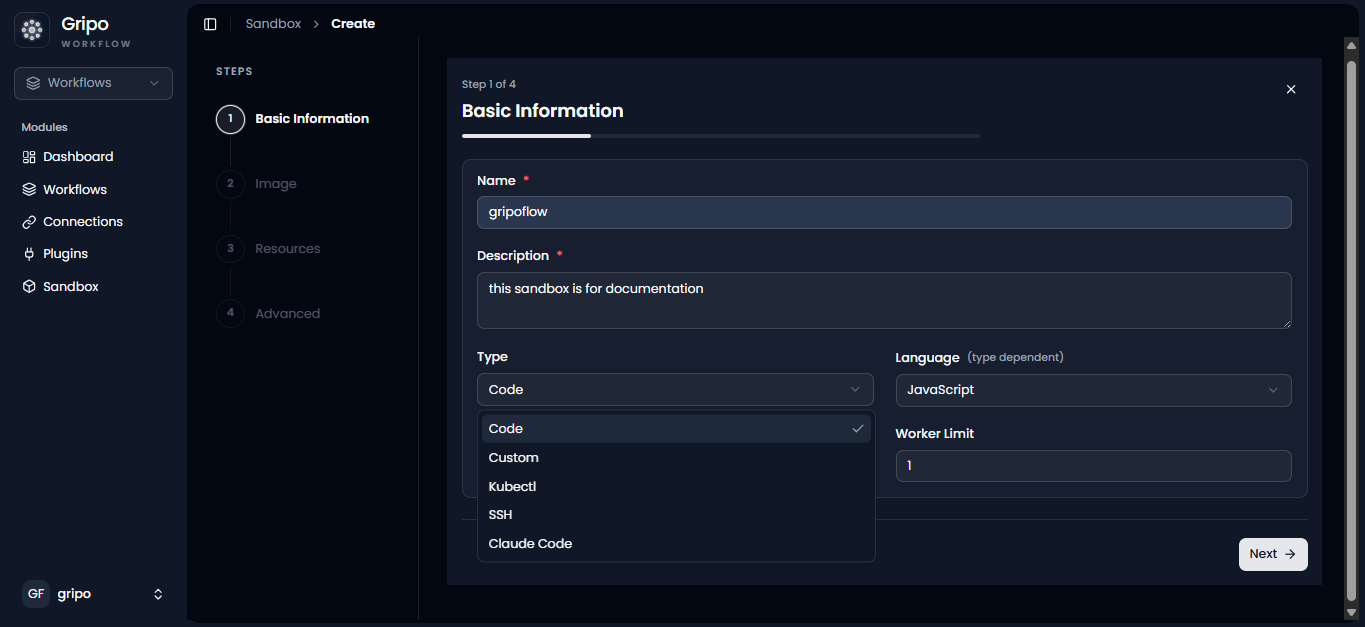Click the Next button
The image size is (1365, 627).
1273,554
